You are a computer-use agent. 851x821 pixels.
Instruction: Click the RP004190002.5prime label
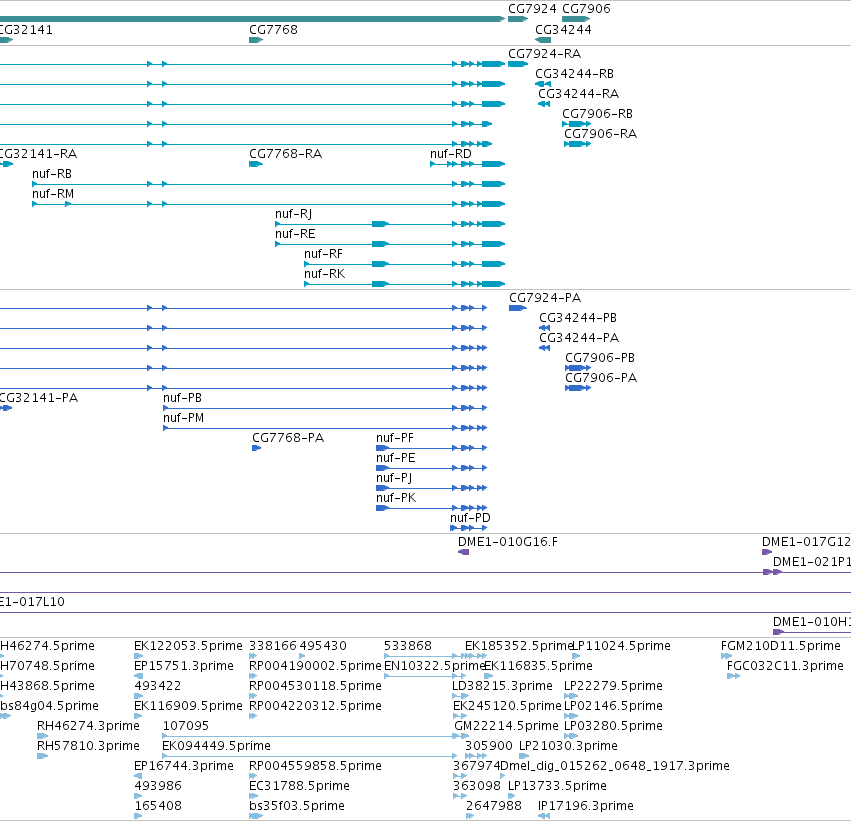coord(315,666)
